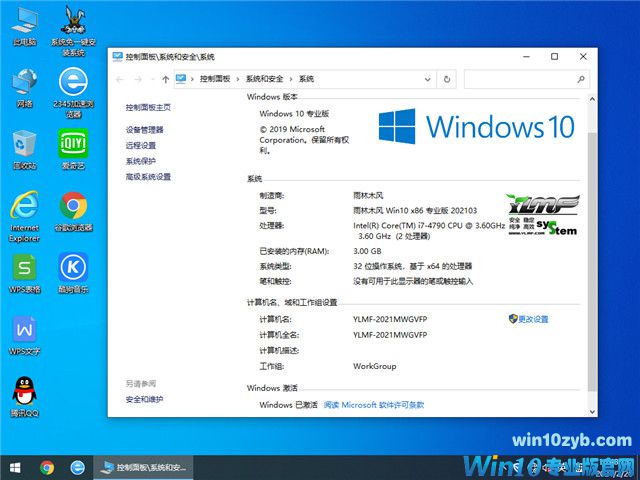
Task: Open the Windows Start menu
Action: (x=15, y=468)
